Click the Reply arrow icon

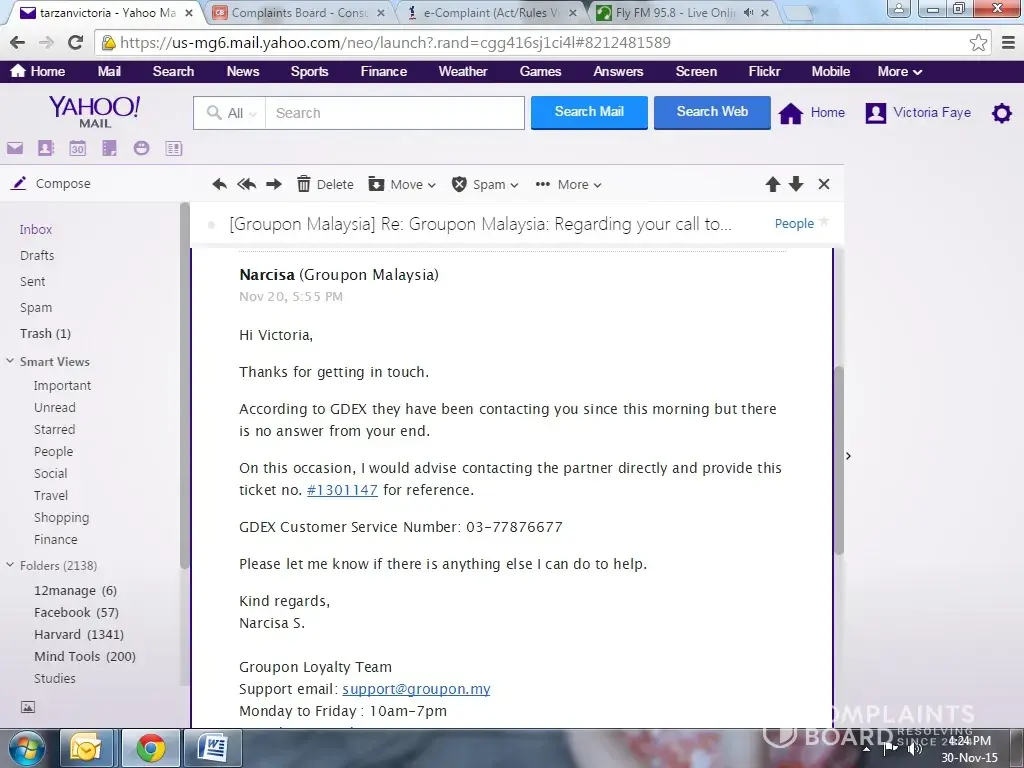220,184
